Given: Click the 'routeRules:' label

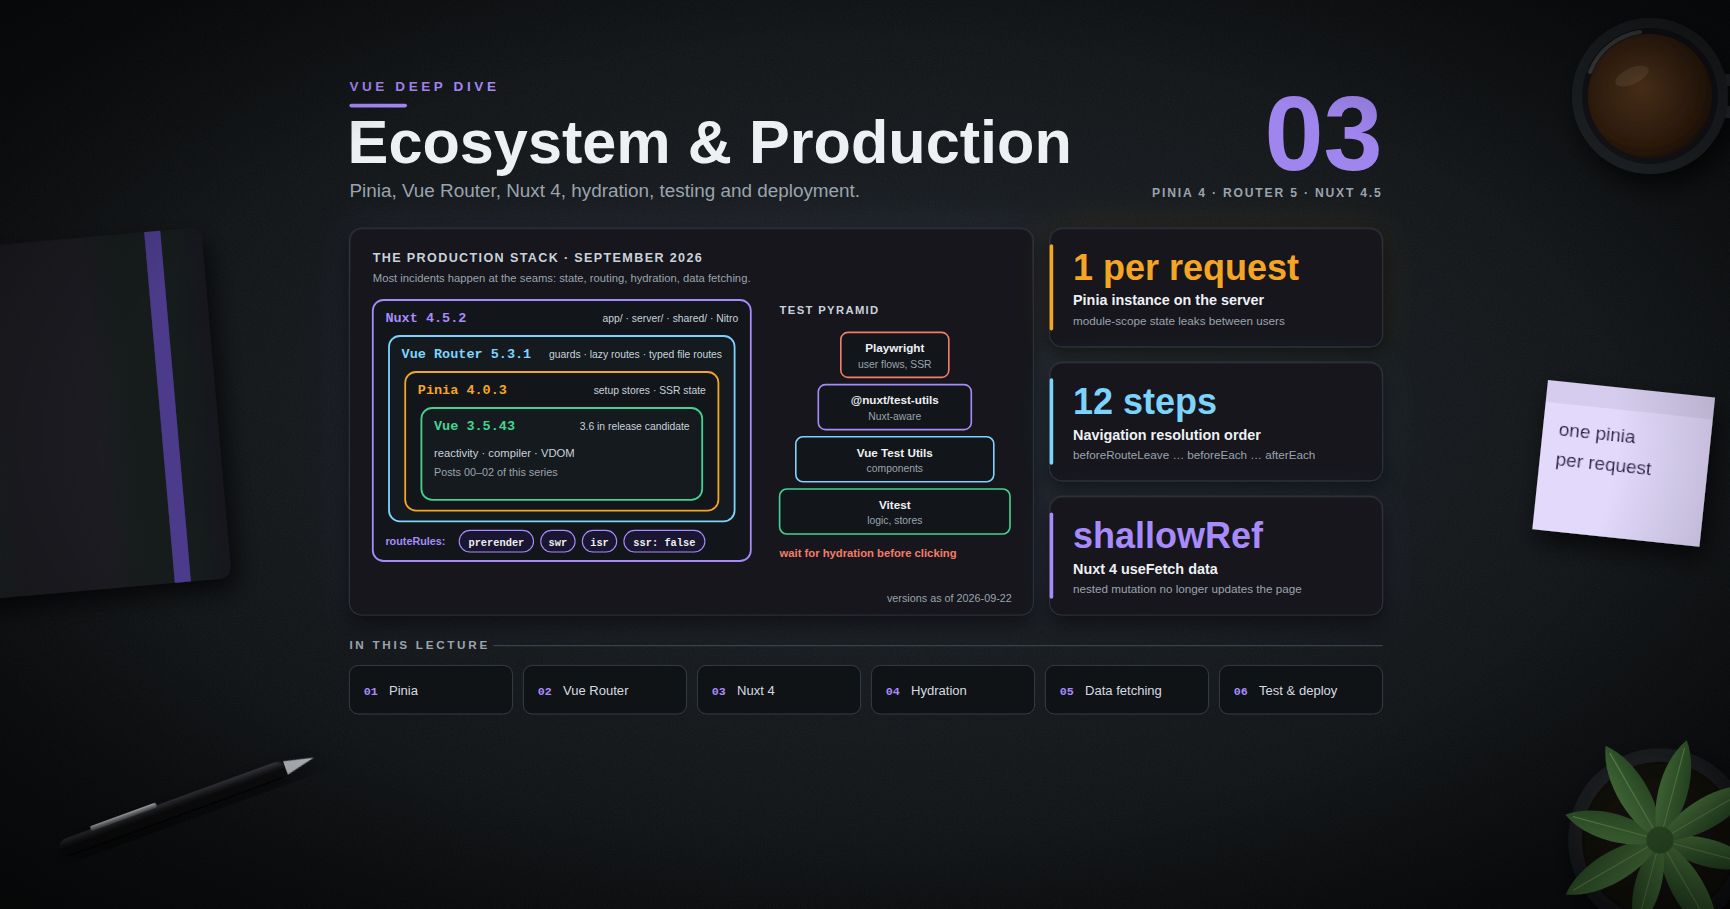Looking at the screenshot, I should click(x=415, y=541).
